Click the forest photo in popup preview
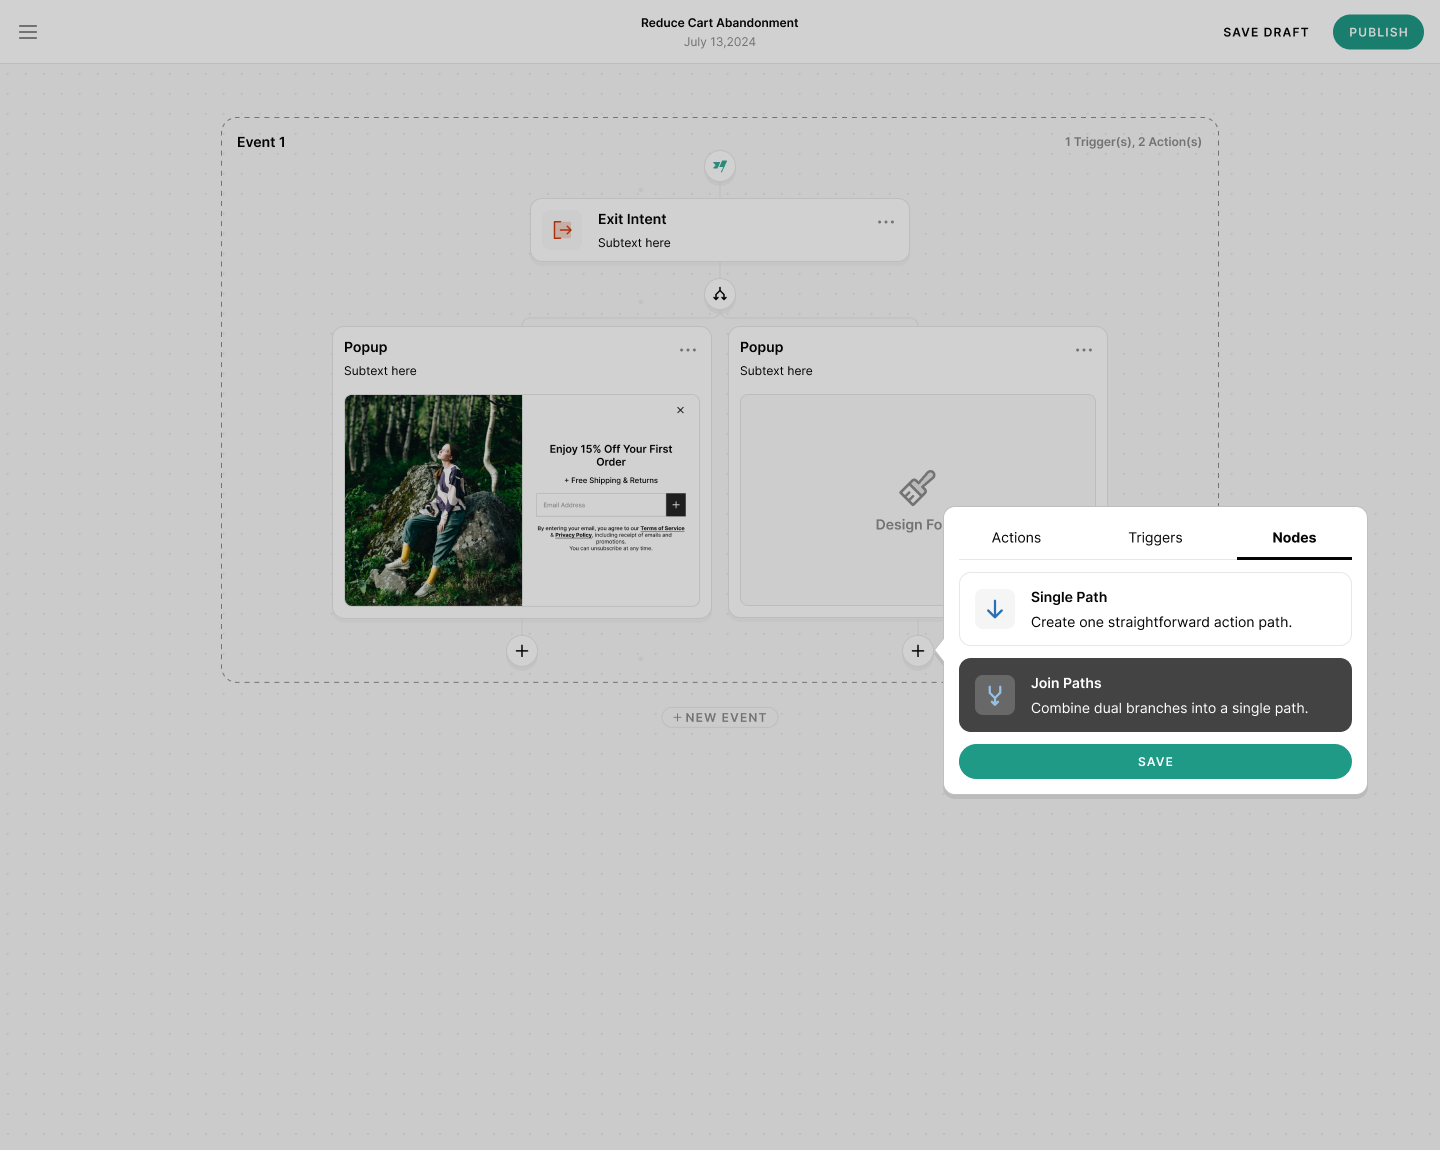 coord(433,500)
